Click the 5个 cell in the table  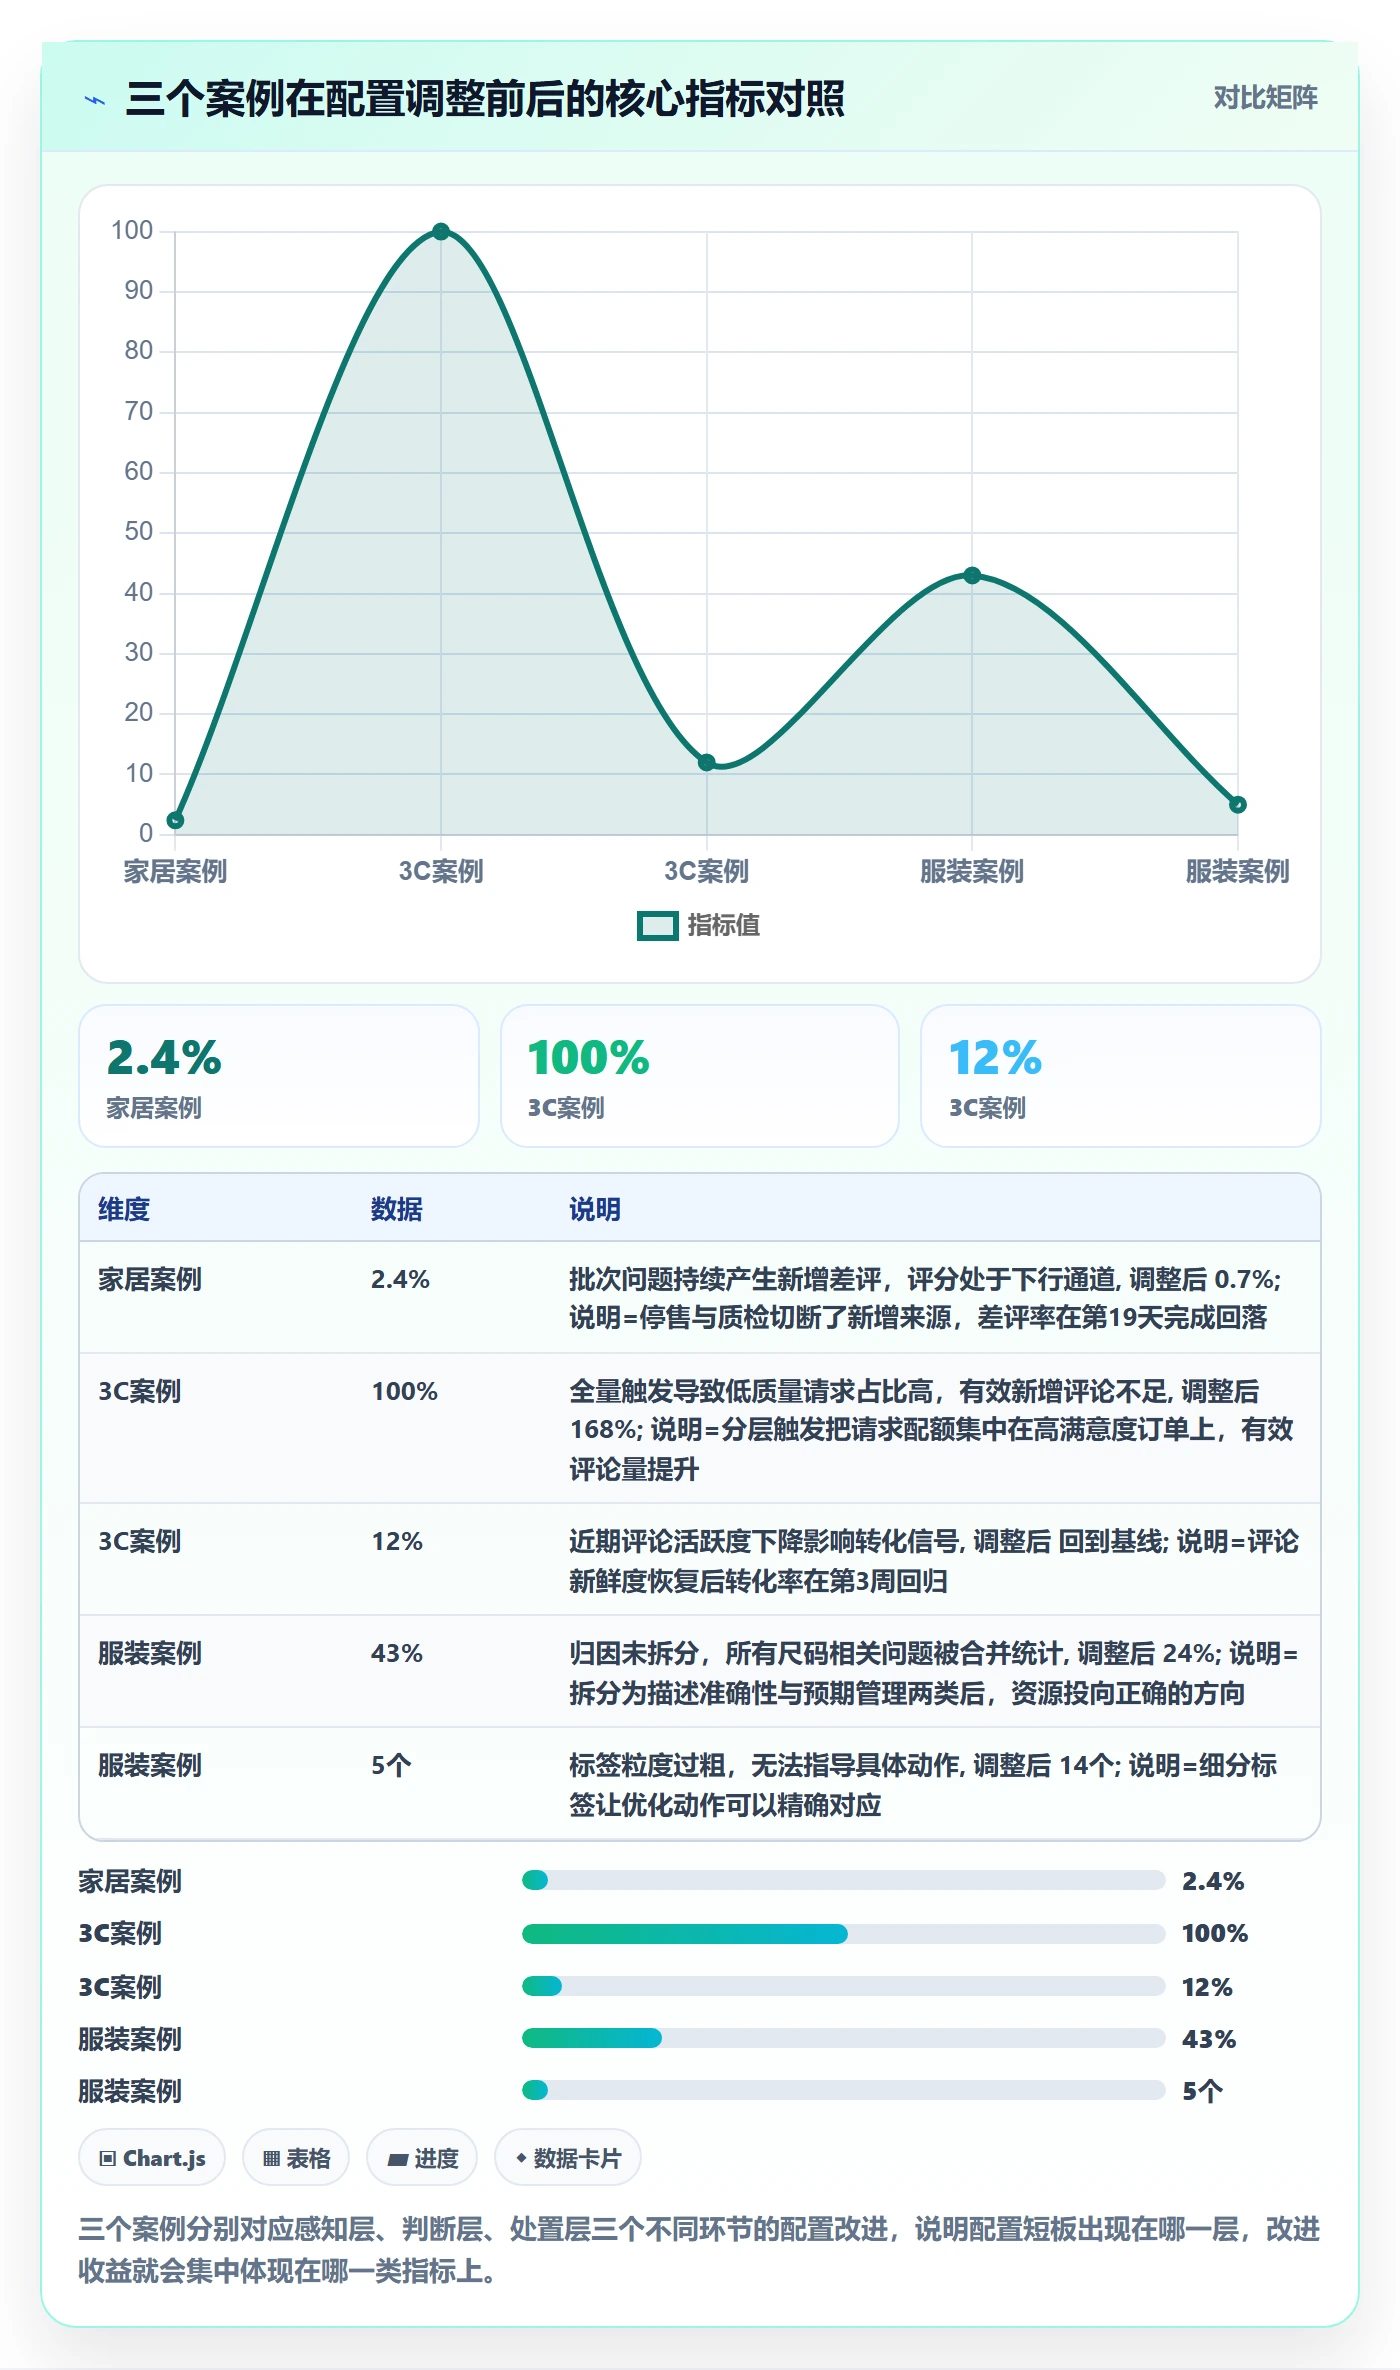coord(391,1765)
